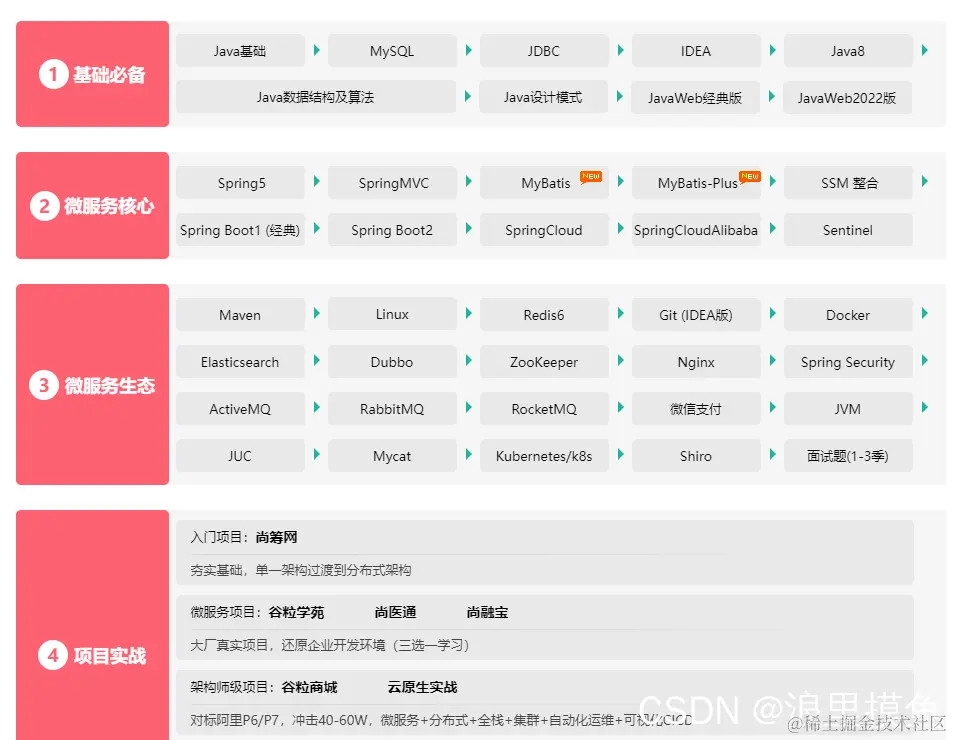Open the ActiveMQ course

tap(240, 408)
